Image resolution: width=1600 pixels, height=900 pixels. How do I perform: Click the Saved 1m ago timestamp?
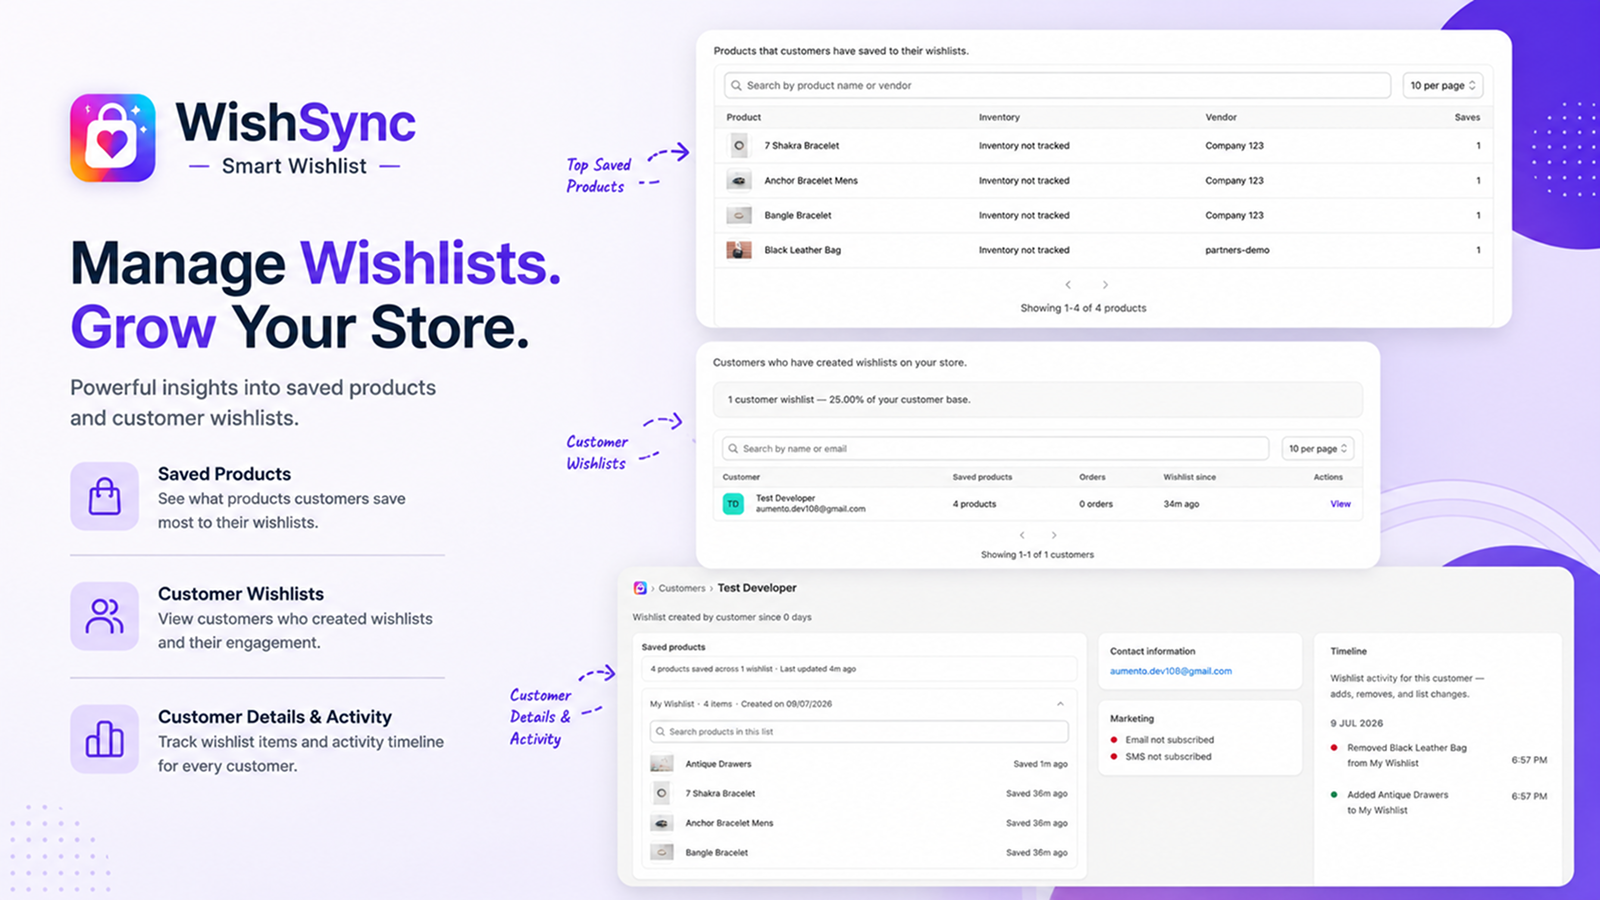click(1040, 764)
